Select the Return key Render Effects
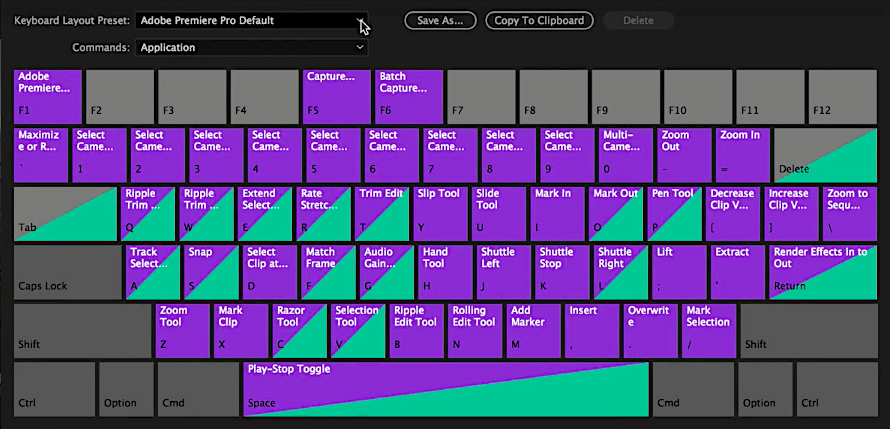 [x=823, y=272]
